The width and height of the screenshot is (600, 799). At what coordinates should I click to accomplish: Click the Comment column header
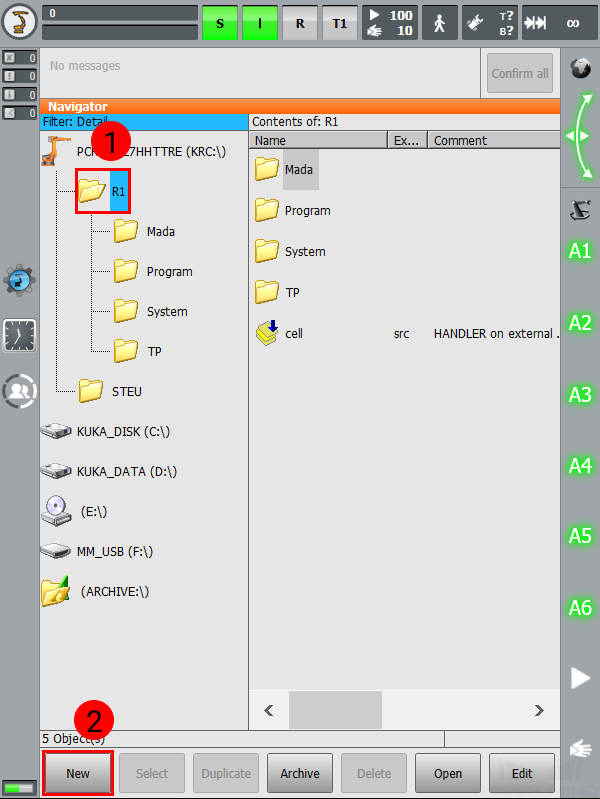(x=494, y=140)
